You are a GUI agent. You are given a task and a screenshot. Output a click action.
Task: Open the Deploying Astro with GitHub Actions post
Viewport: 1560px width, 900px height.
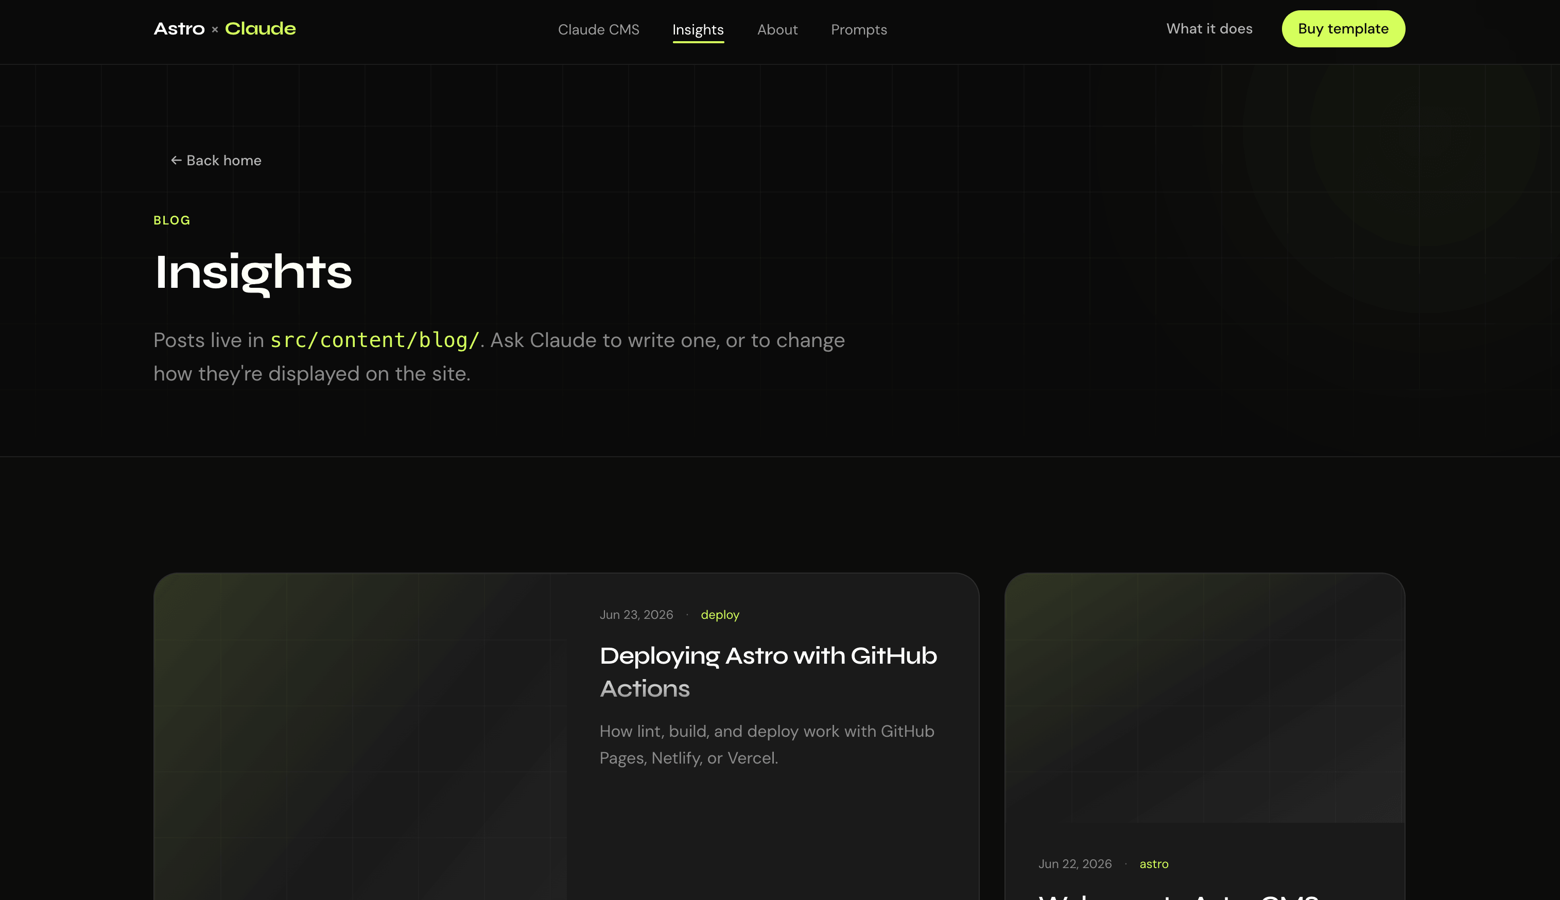pos(768,672)
